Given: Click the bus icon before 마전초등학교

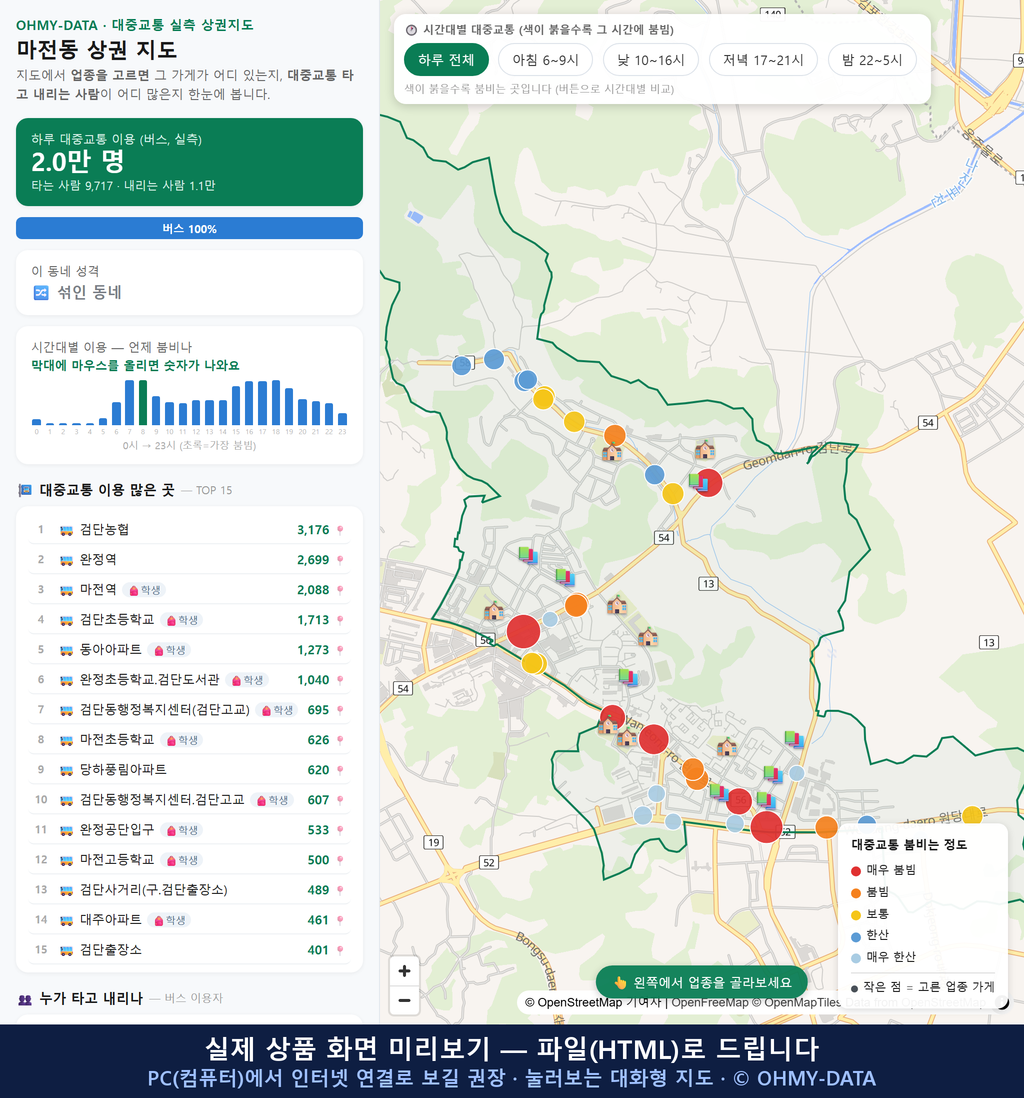Looking at the screenshot, I should pyautogui.click(x=66, y=740).
